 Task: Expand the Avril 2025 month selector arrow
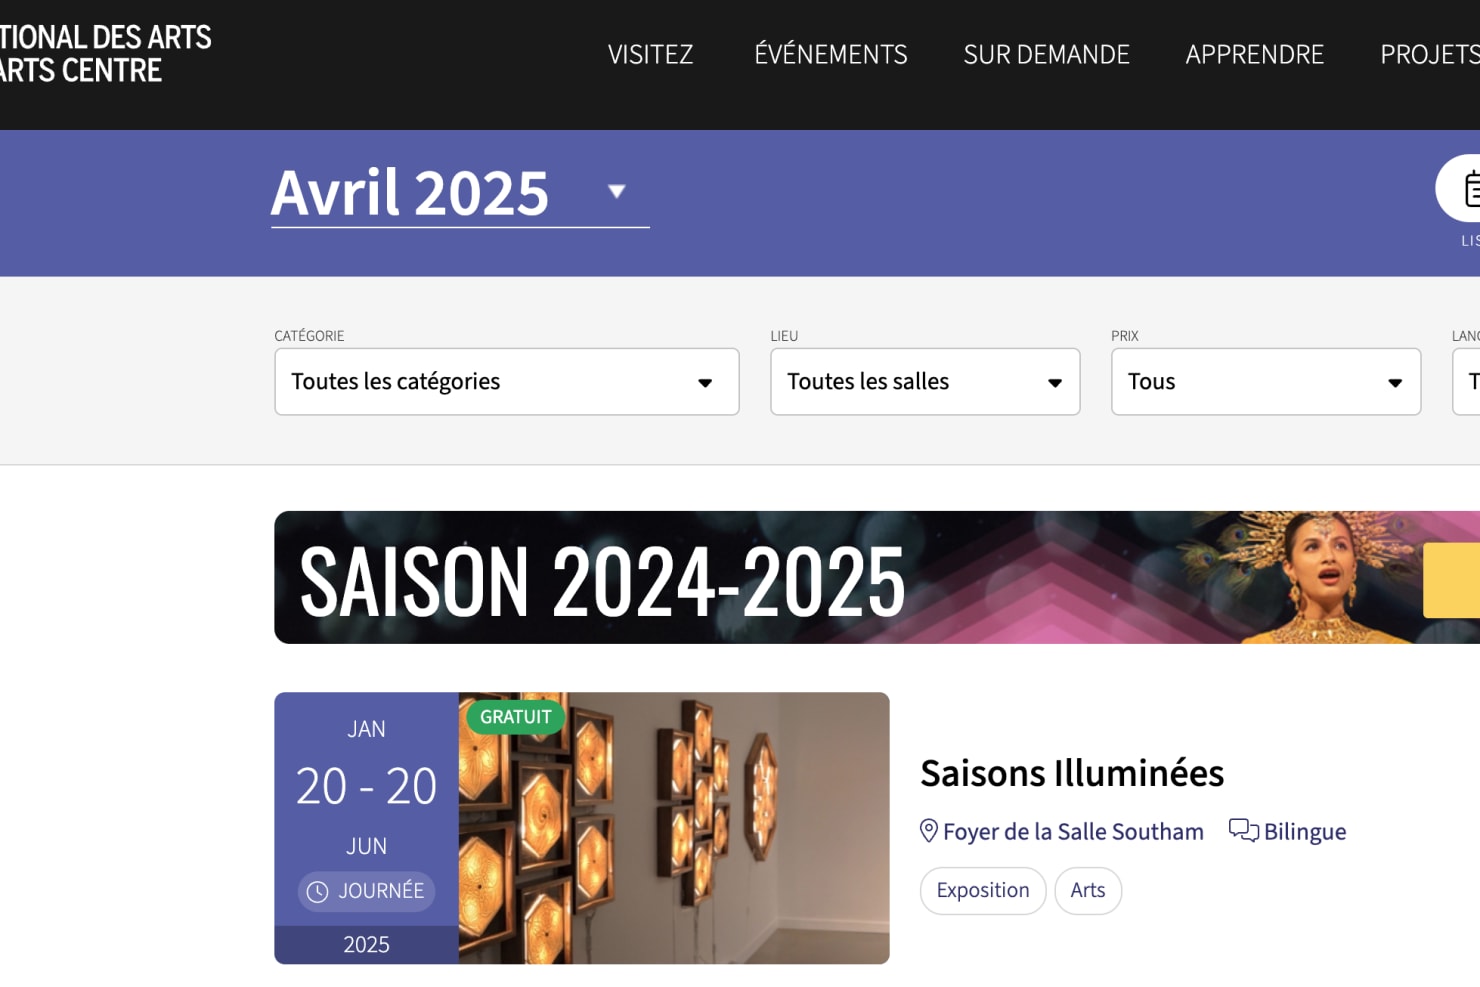[x=617, y=191]
